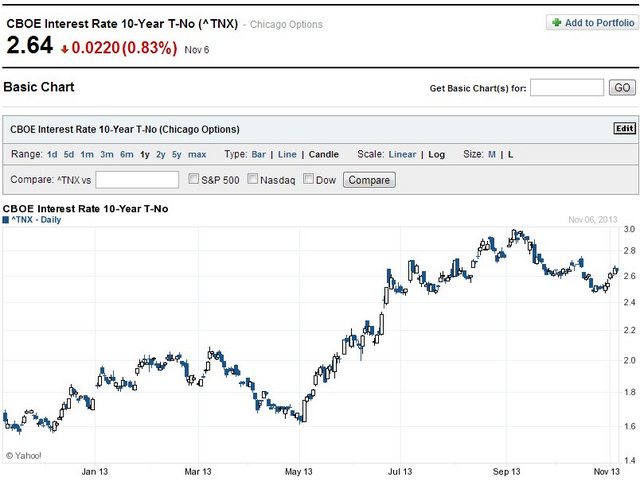
Task: Click the Basic Chart heading
Action: 39,87
